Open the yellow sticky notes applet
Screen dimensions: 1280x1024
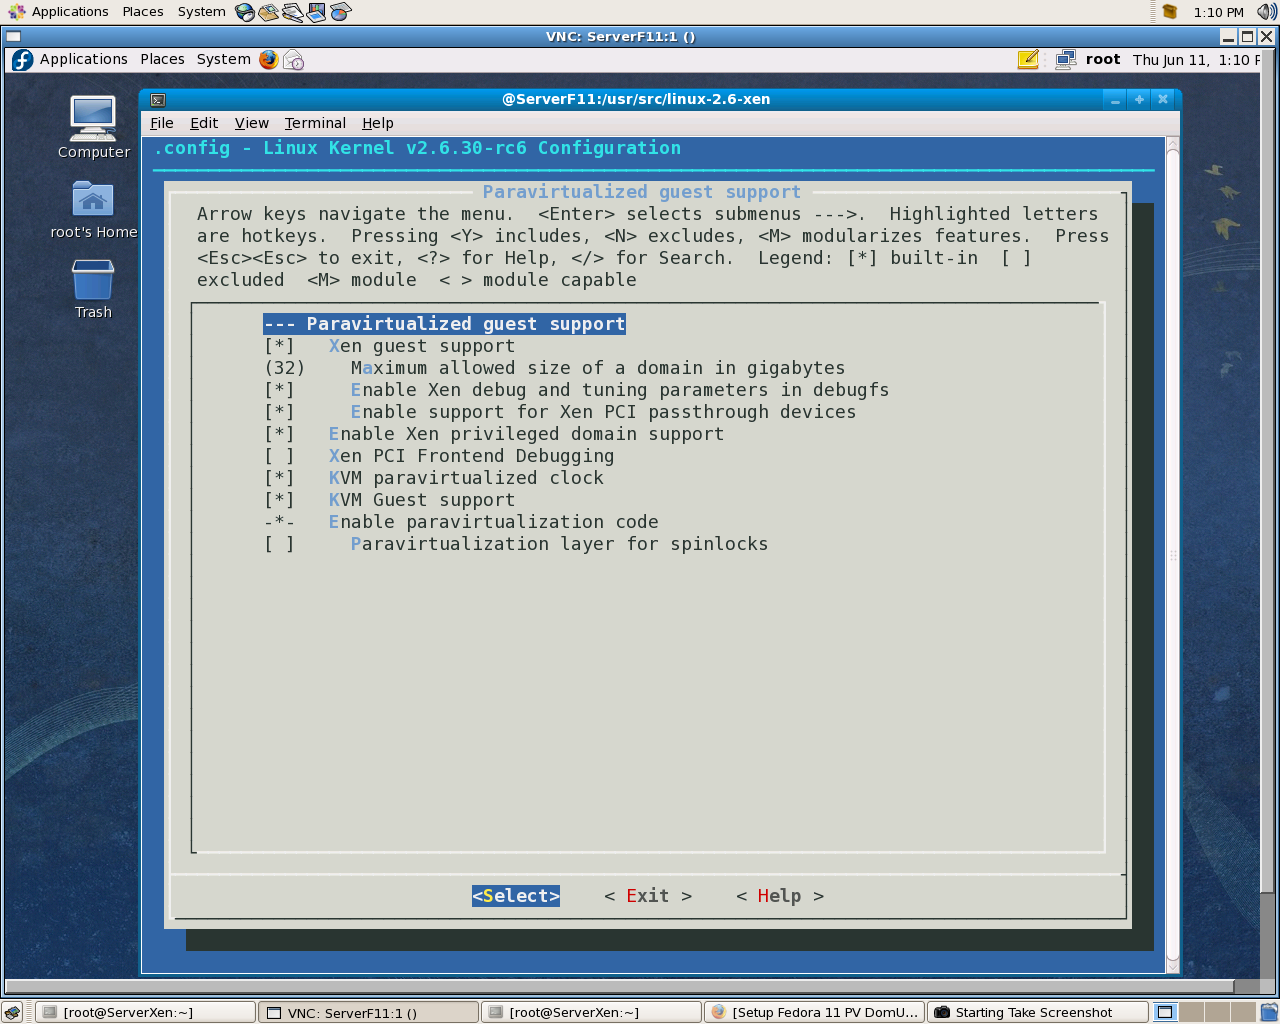pyautogui.click(x=1028, y=60)
